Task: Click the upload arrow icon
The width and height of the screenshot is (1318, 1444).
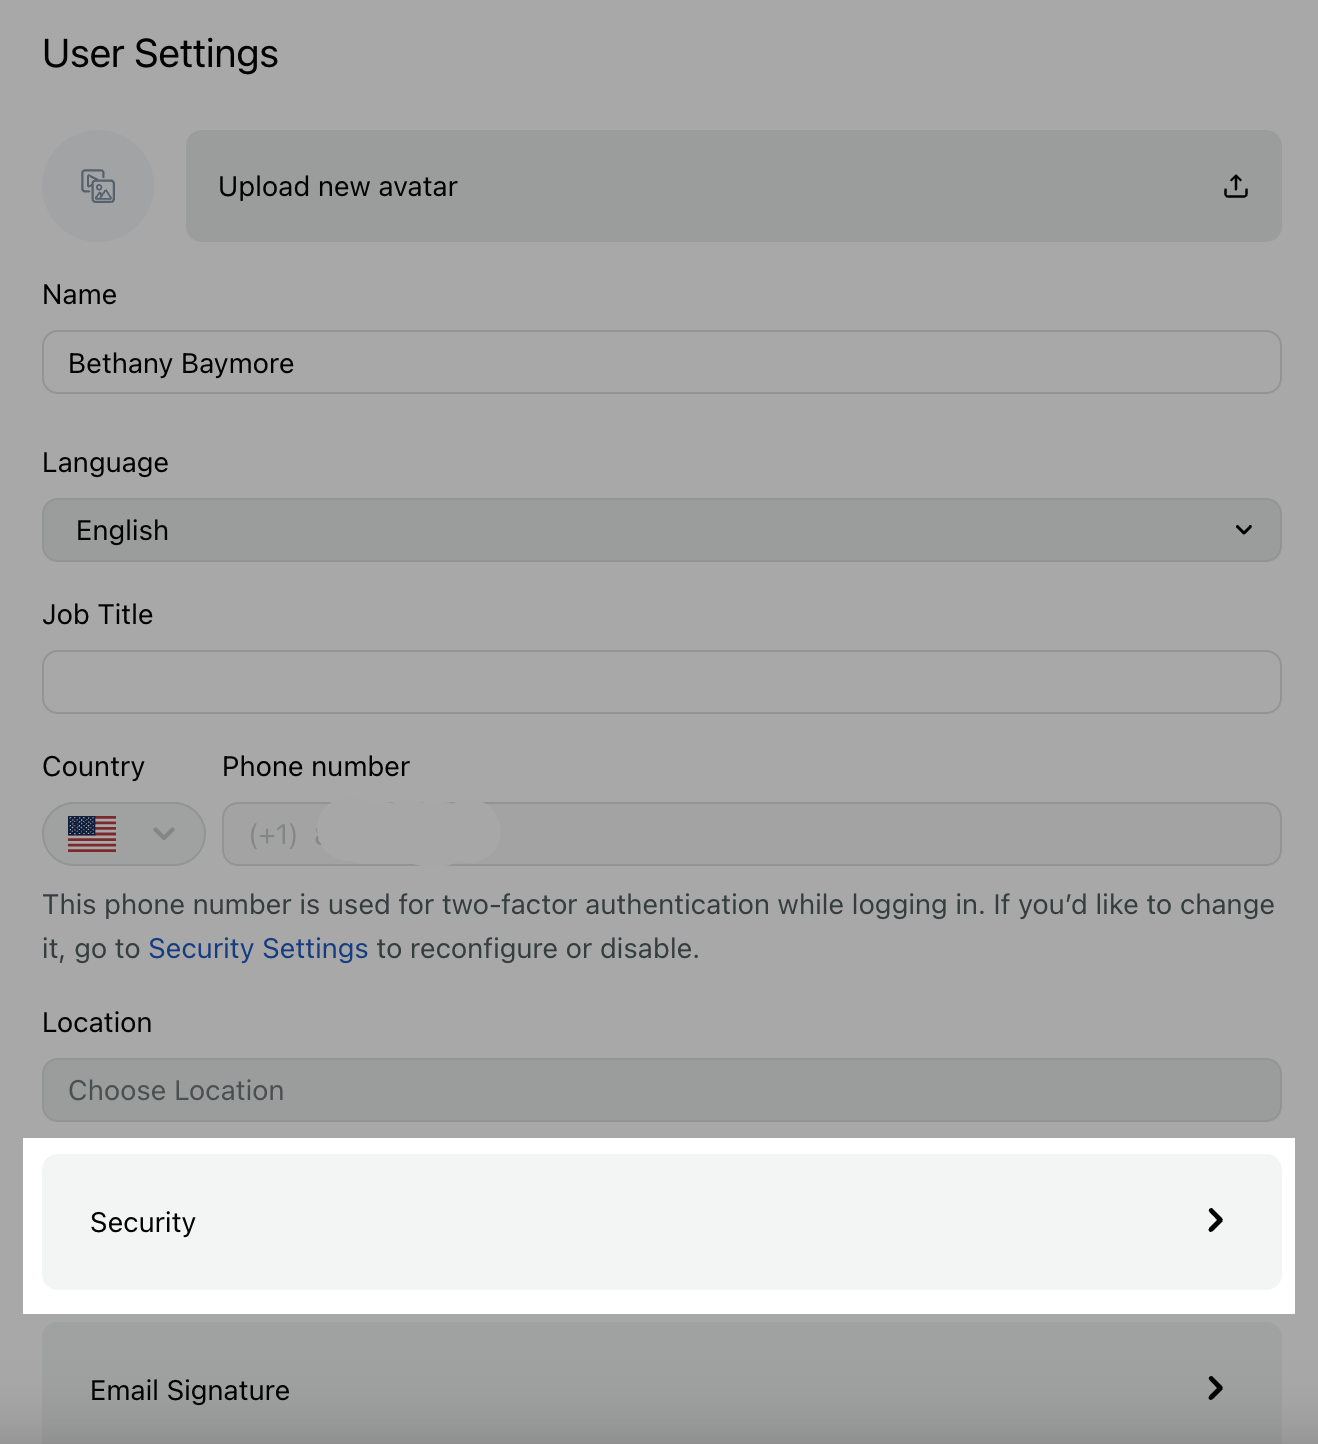Action: 1236,186
